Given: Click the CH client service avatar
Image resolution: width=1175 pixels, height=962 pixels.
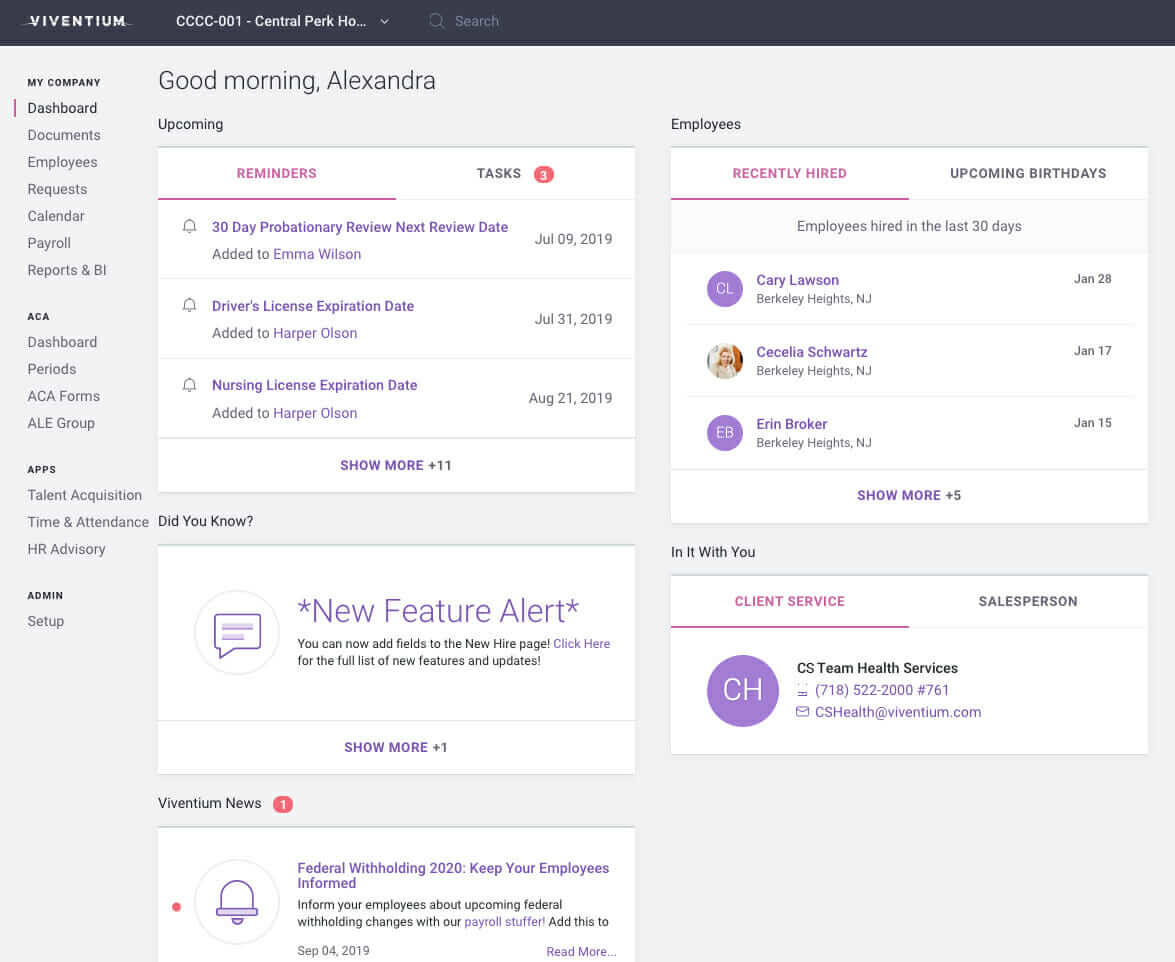Looking at the screenshot, I should click(742, 690).
